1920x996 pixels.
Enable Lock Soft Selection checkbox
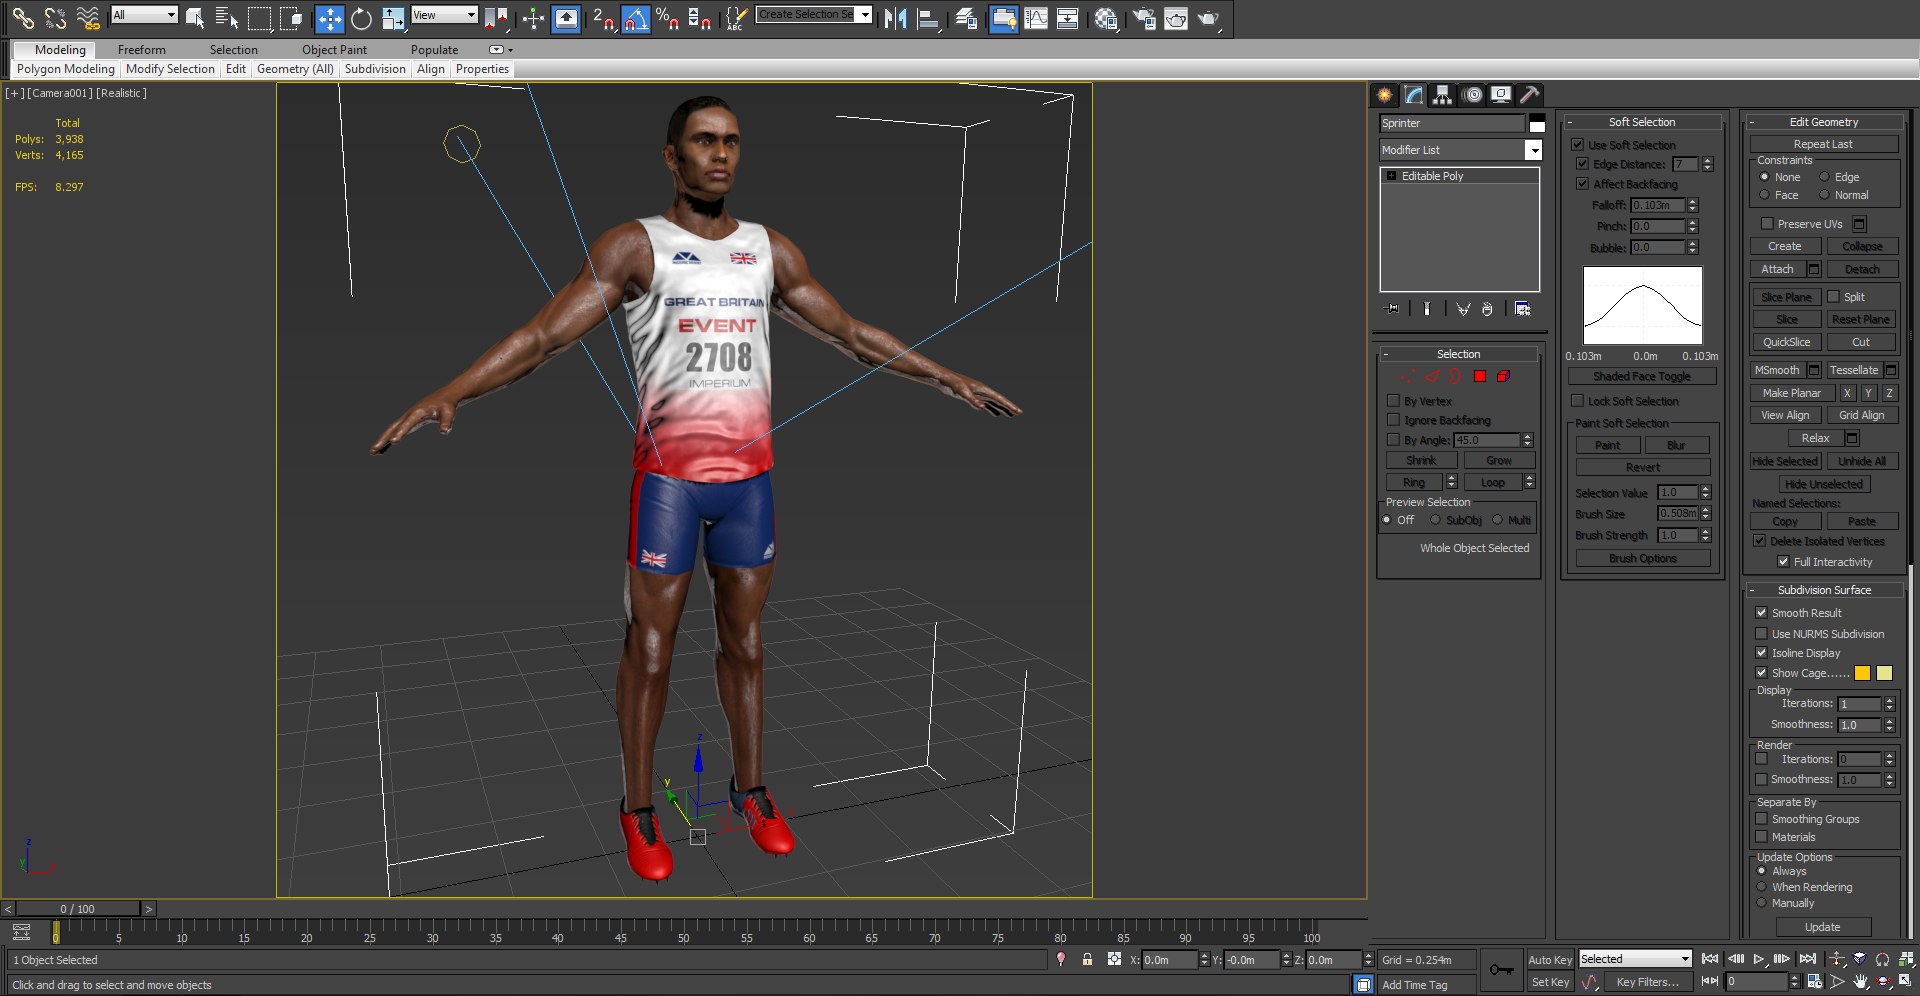click(x=1578, y=401)
